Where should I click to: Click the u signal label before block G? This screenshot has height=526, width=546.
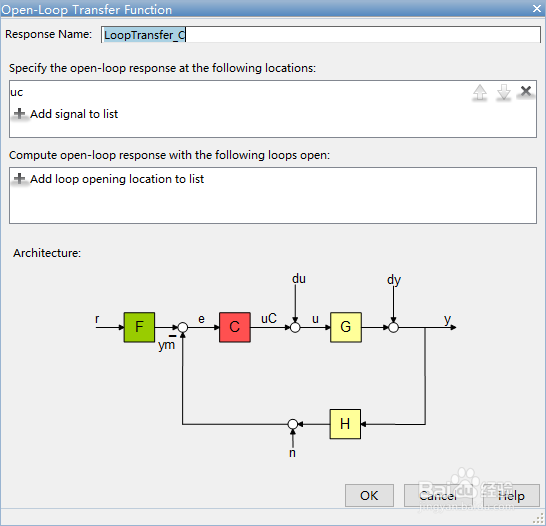click(x=315, y=319)
